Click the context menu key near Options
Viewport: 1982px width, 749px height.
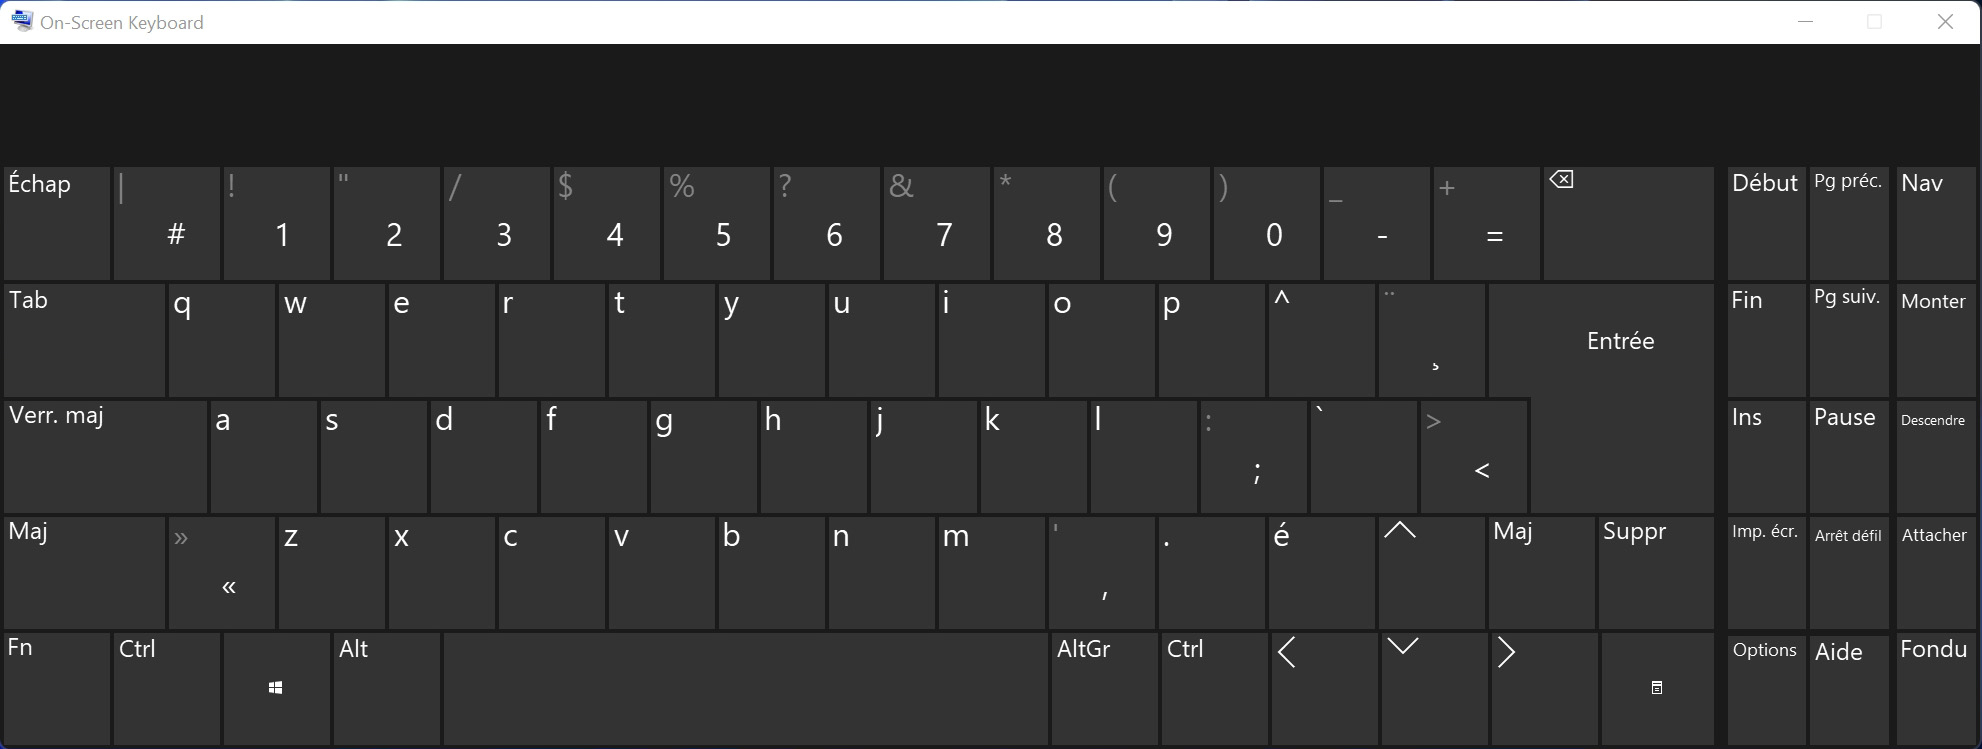tap(1656, 689)
